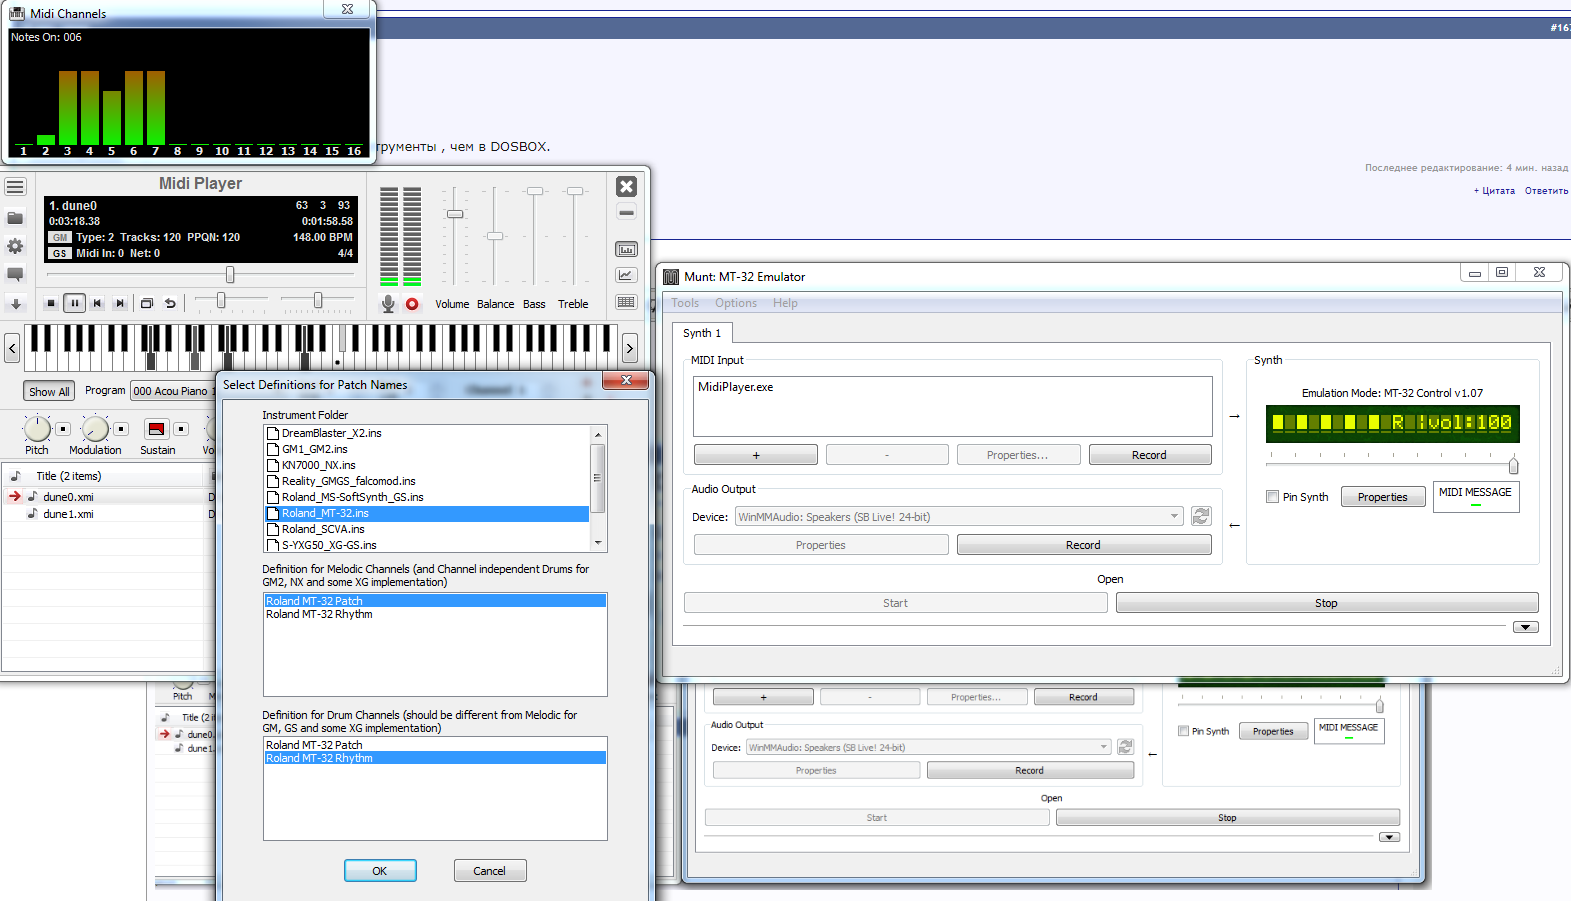The height and width of the screenshot is (901, 1571).
Task: Click the red record icon in Midi Player
Action: click(x=412, y=304)
